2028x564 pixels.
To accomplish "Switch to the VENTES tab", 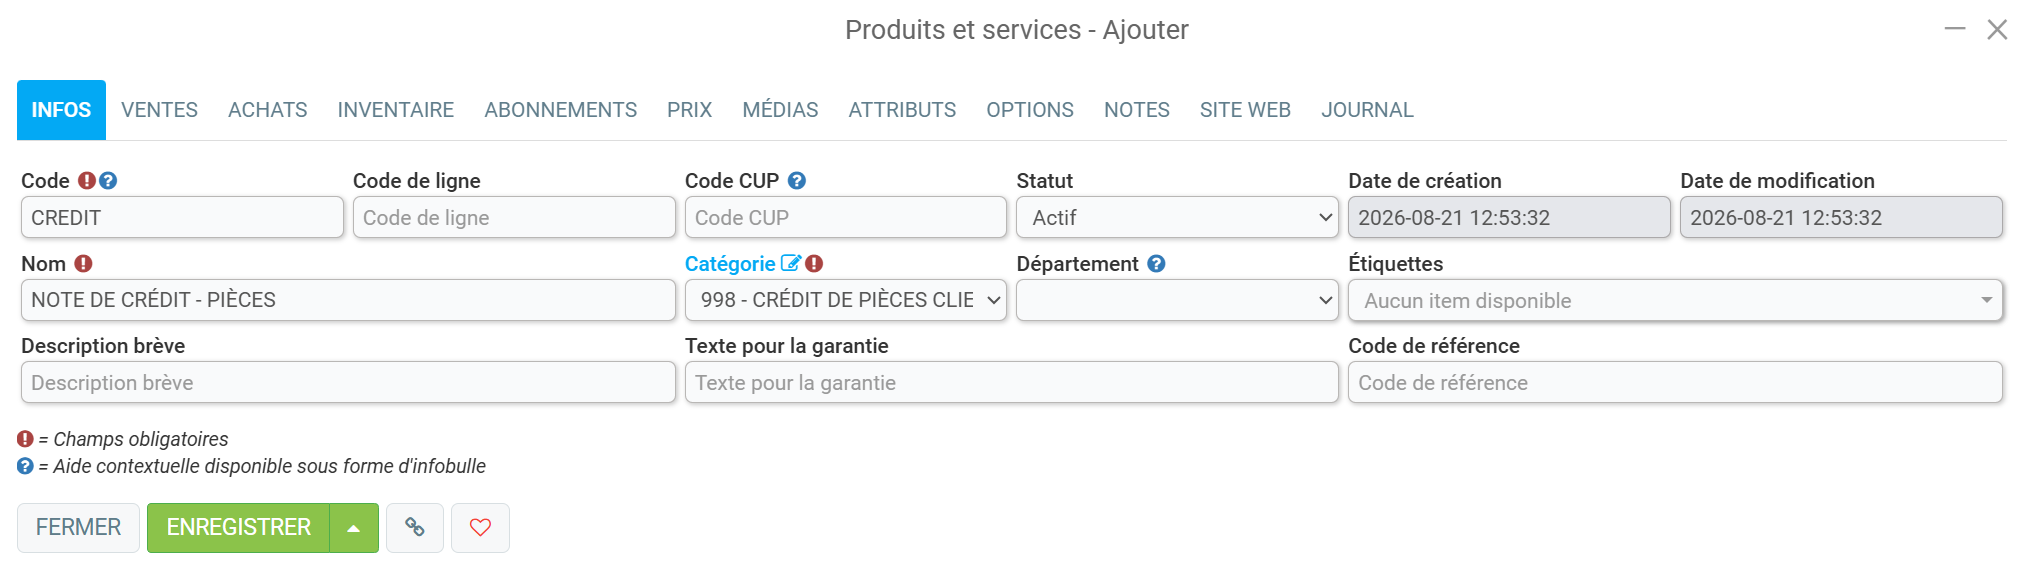I will coord(160,110).
